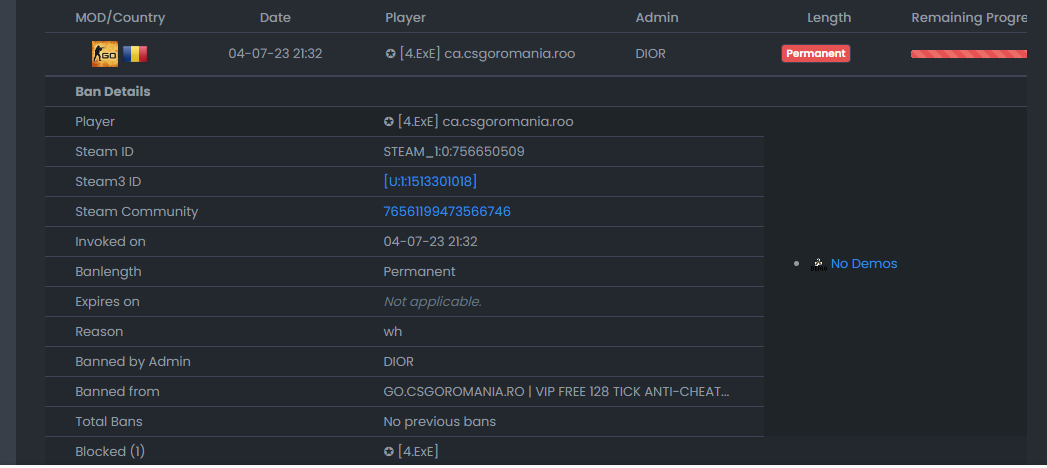The width and height of the screenshot is (1047, 468).
Task: Click the star icon in the Ban Details Player row
Action: (389, 122)
